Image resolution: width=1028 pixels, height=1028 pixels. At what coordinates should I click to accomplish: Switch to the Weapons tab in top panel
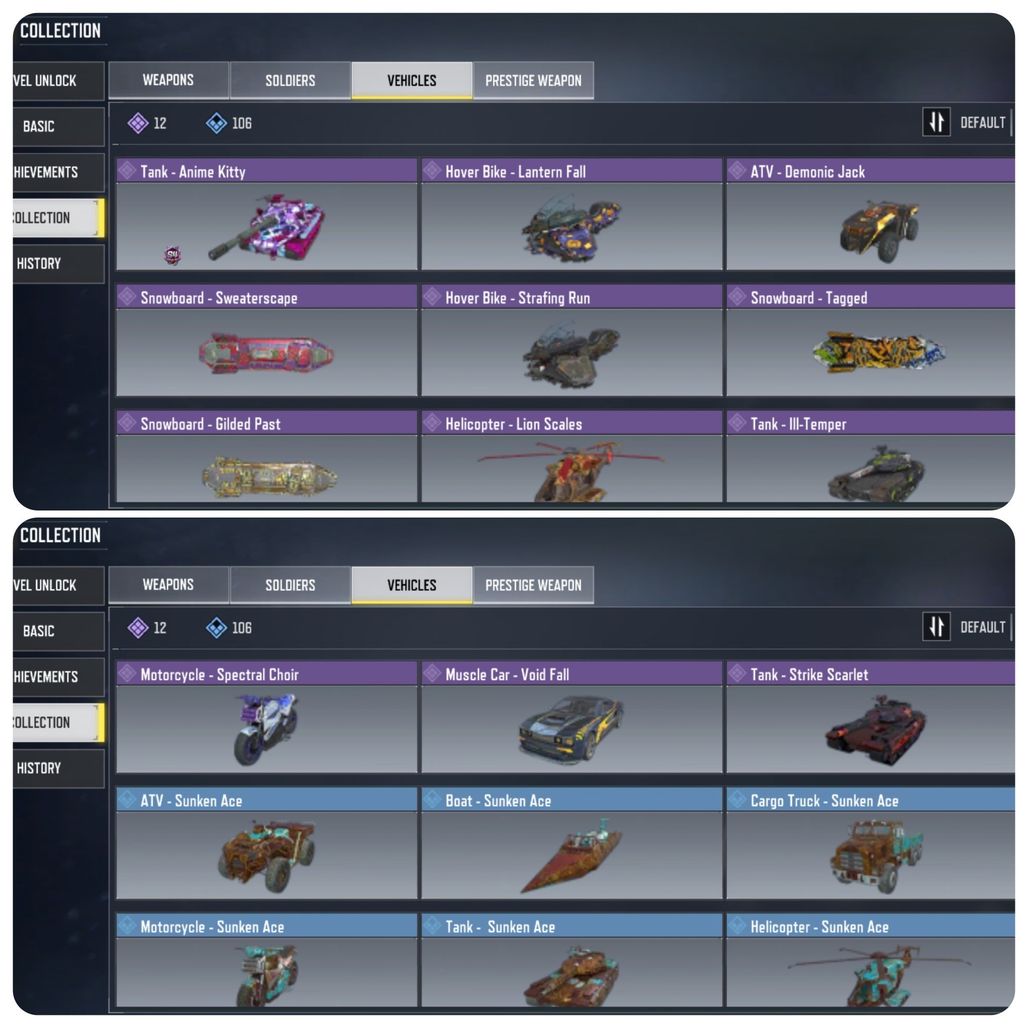(x=168, y=80)
